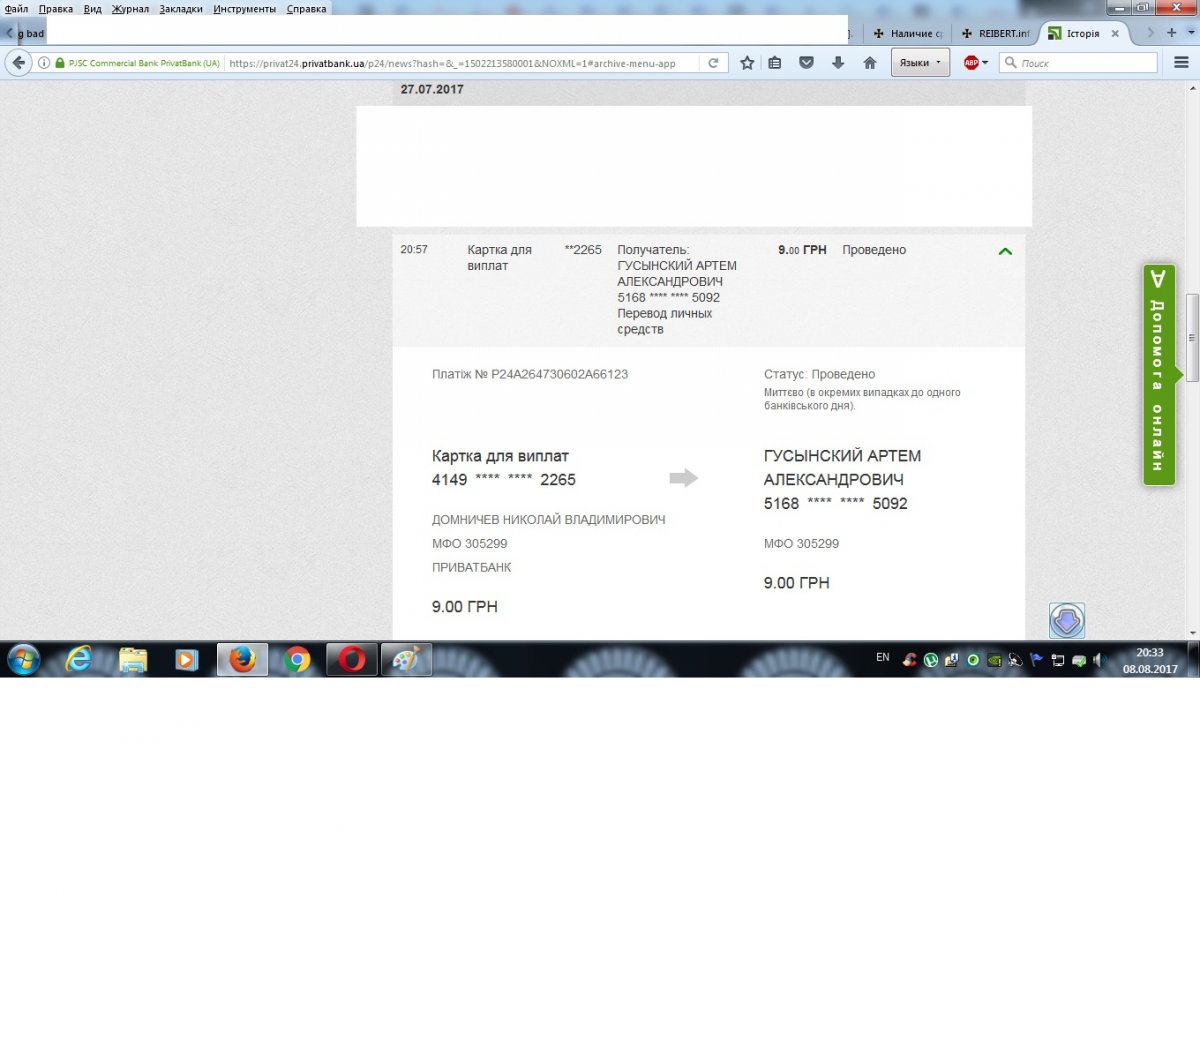Image resolution: width=1200 pixels, height=1041 pixels.
Task: Reload the page with the refresh icon
Action: pos(713,63)
